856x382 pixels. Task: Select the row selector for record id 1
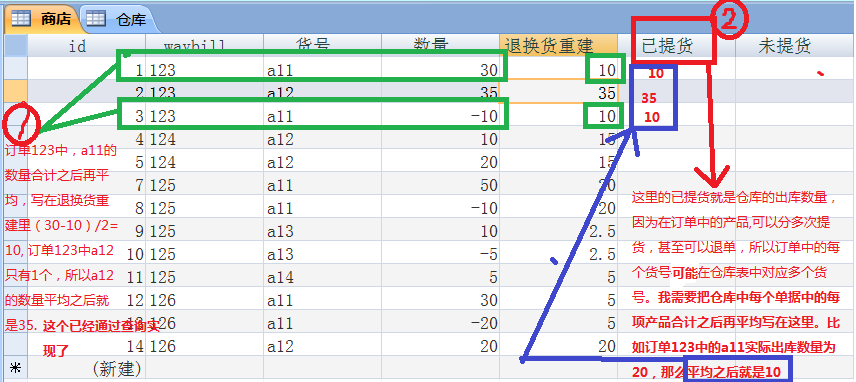click(15, 68)
